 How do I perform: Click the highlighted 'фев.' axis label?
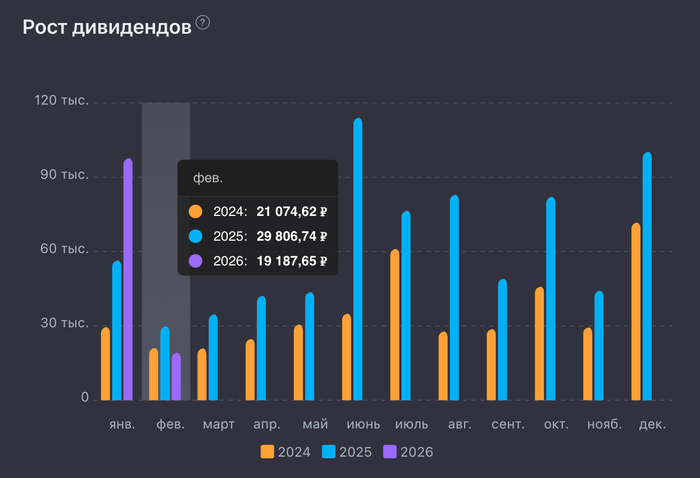(x=171, y=425)
